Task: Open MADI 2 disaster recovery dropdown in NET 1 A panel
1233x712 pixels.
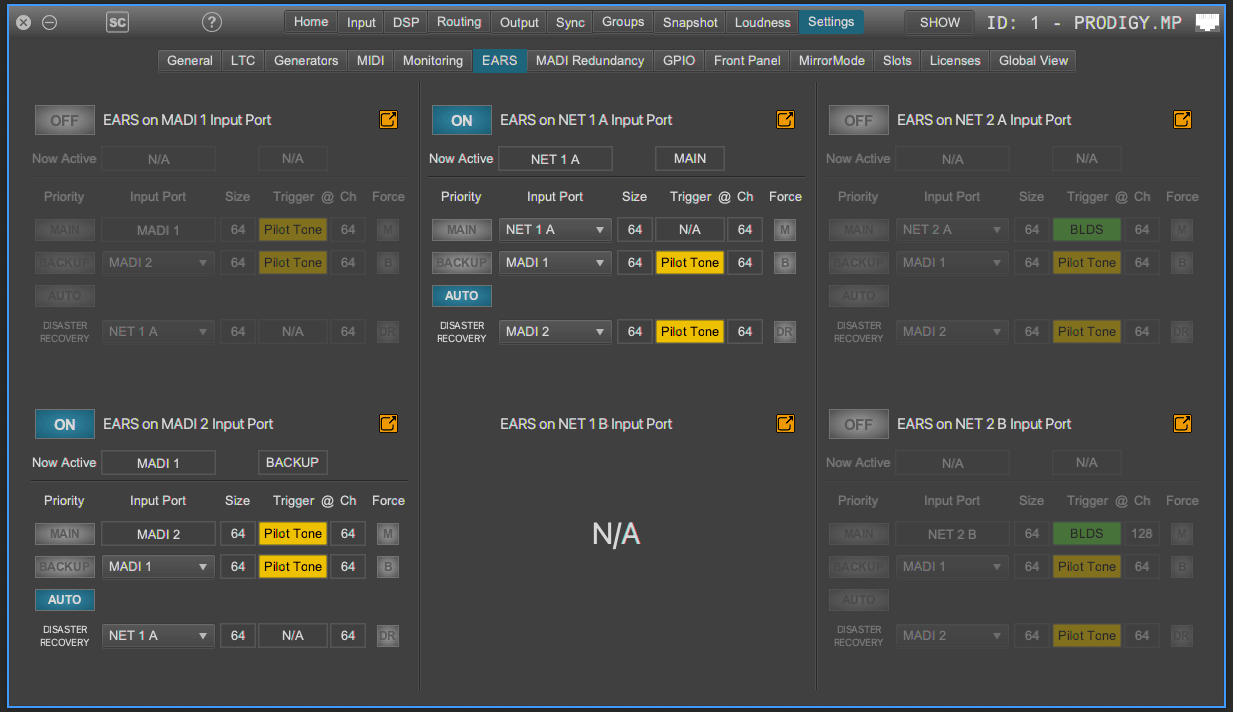Action: [x=555, y=332]
